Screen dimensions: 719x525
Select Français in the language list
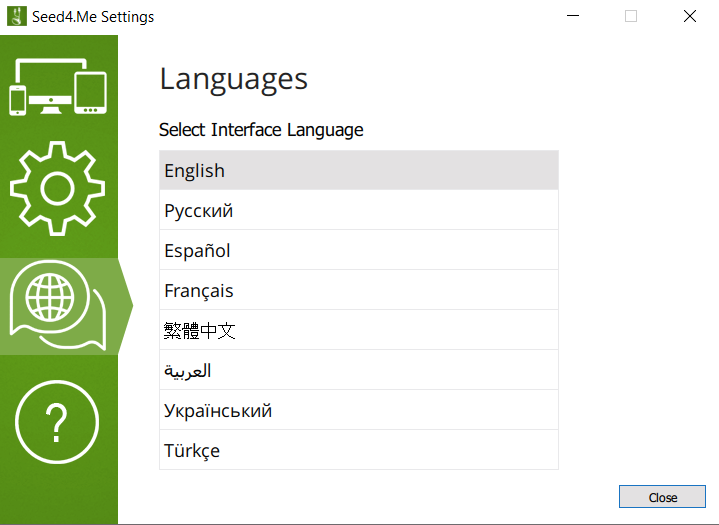(359, 290)
